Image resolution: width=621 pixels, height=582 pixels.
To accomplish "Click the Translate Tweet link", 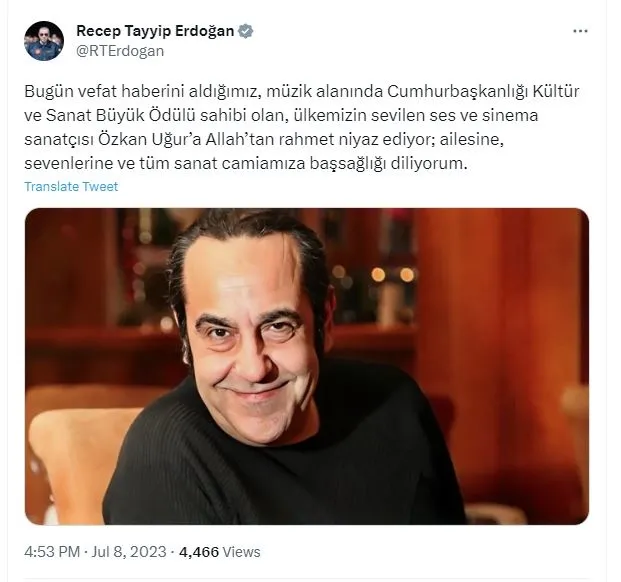I will (71, 186).
